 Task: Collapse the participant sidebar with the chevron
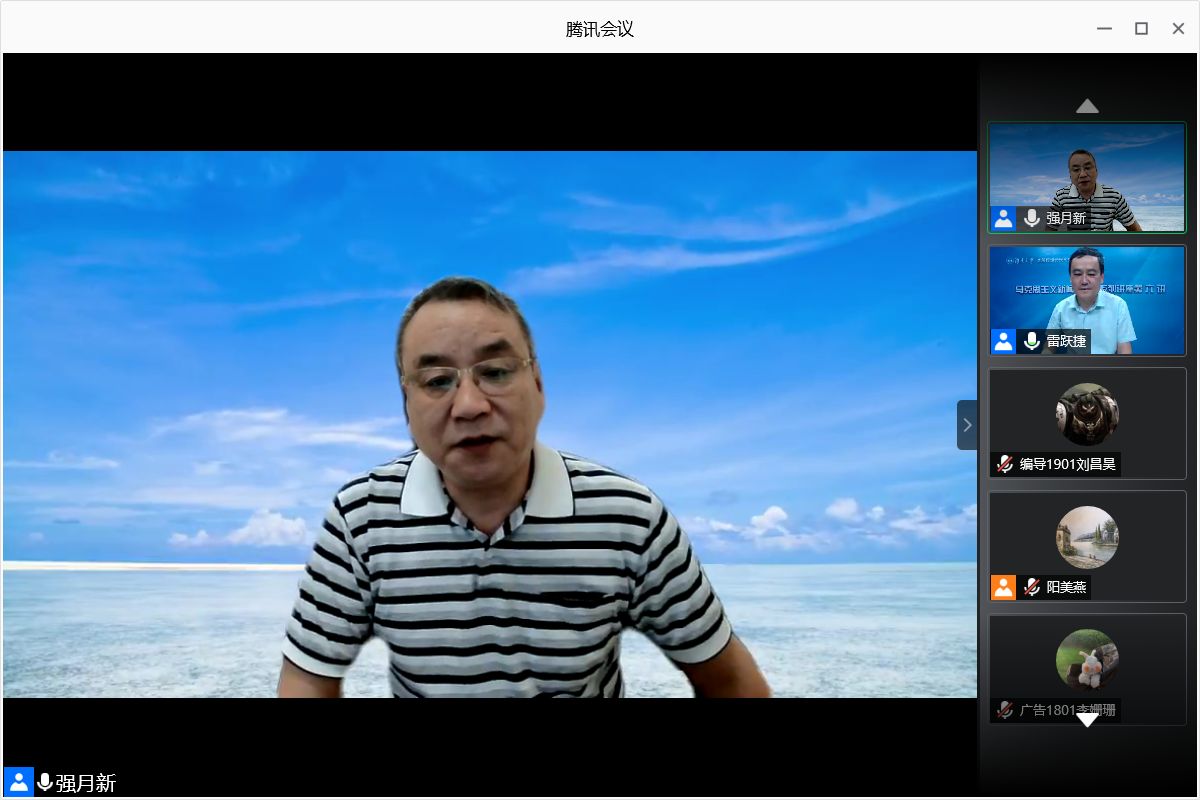point(966,425)
